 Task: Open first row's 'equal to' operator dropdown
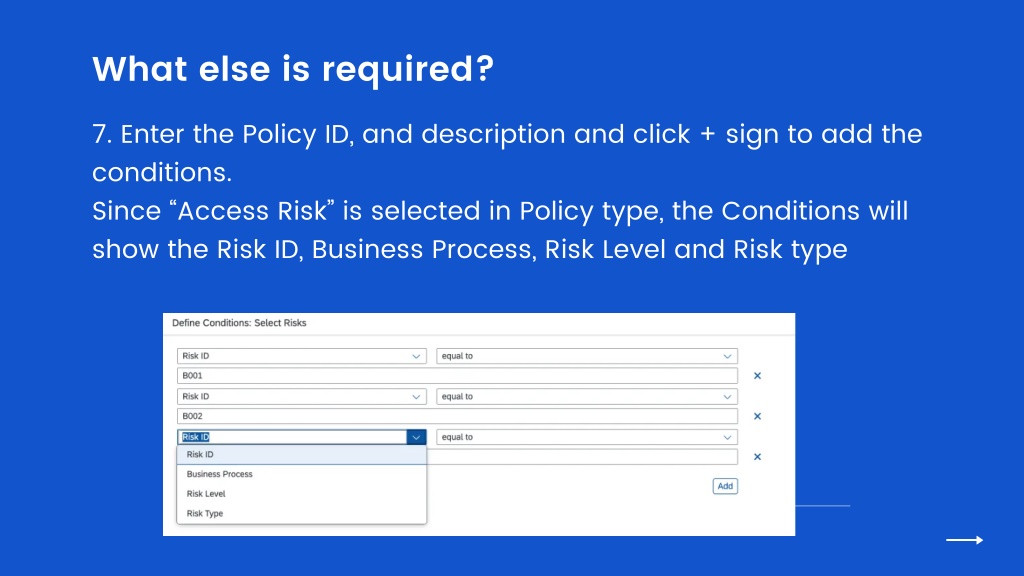(587, 356)
